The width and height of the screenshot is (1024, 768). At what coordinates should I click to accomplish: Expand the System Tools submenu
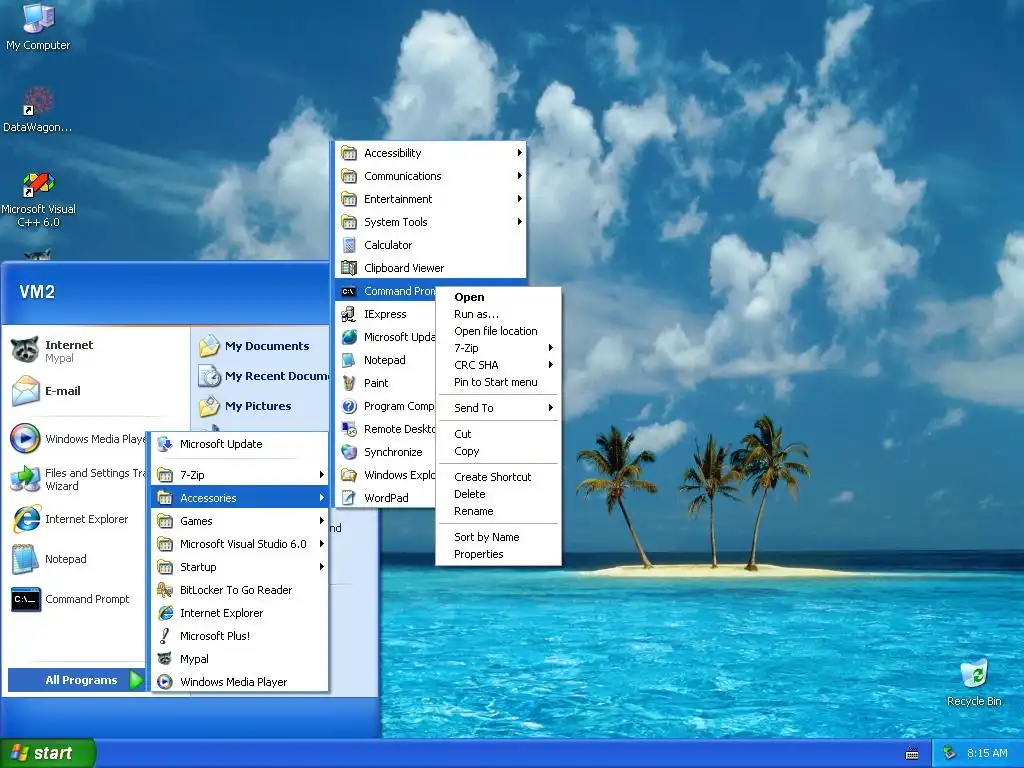pyautogui.click(x=430, y=222)
